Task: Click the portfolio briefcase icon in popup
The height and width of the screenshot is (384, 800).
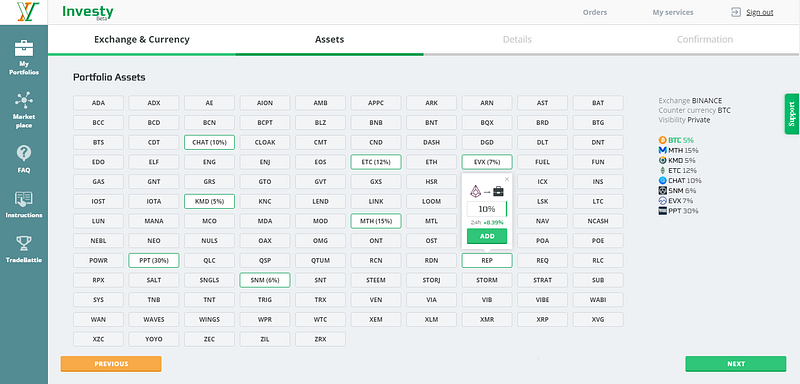Action: pos(498,192)
